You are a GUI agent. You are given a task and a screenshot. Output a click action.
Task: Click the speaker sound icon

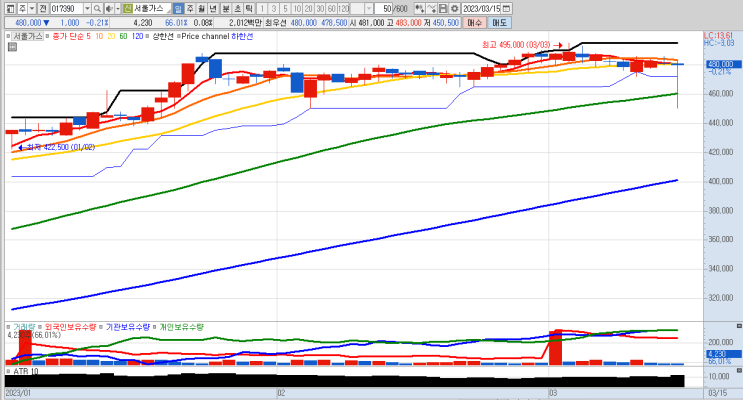[109, 9]
